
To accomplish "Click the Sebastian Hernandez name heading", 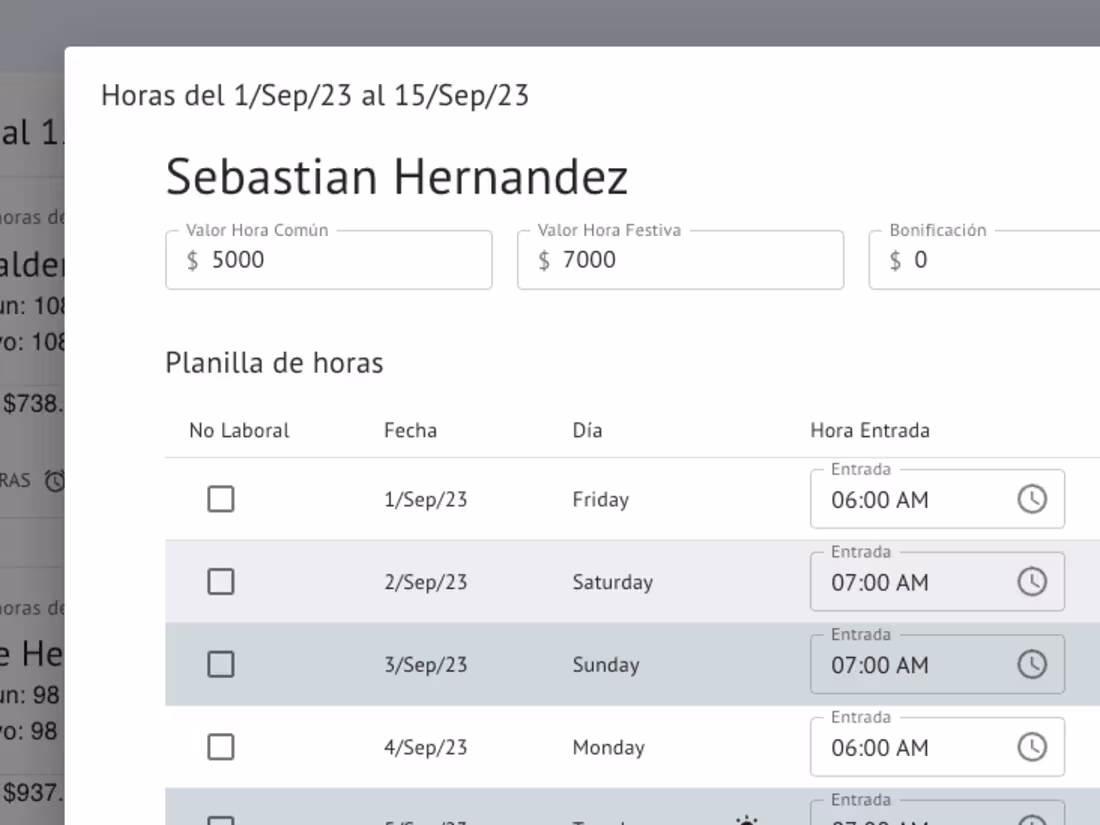I will coord(397,176).
